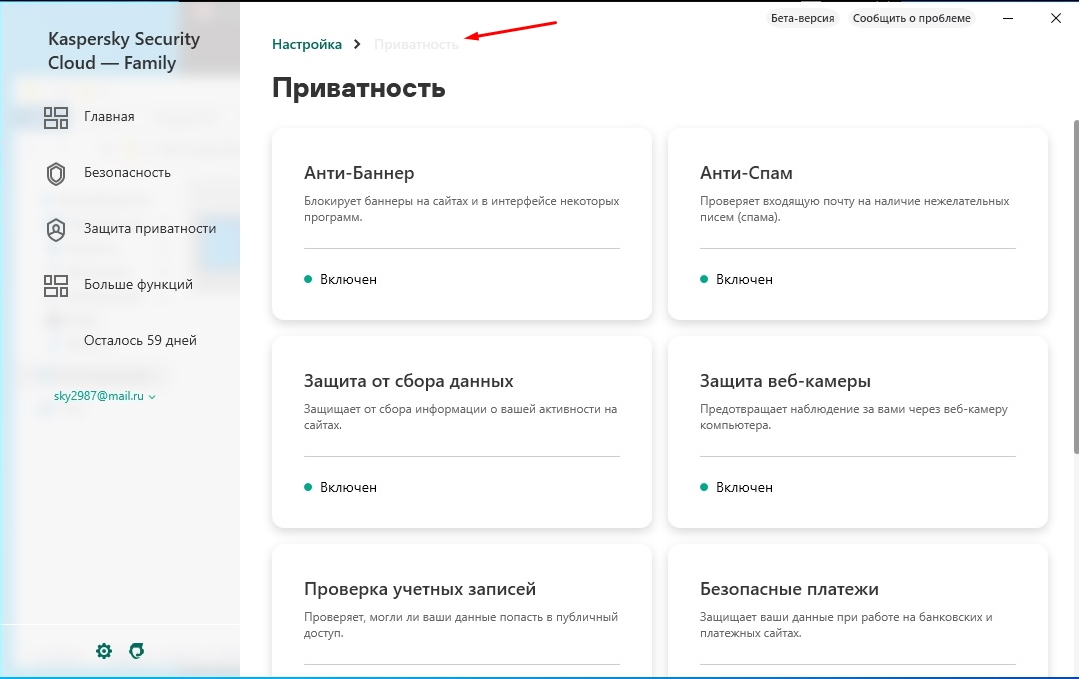Click the faded Приватность breadcrumb item
The width and height of the screenshot is (1079, 679).
(x=416, y=44)
